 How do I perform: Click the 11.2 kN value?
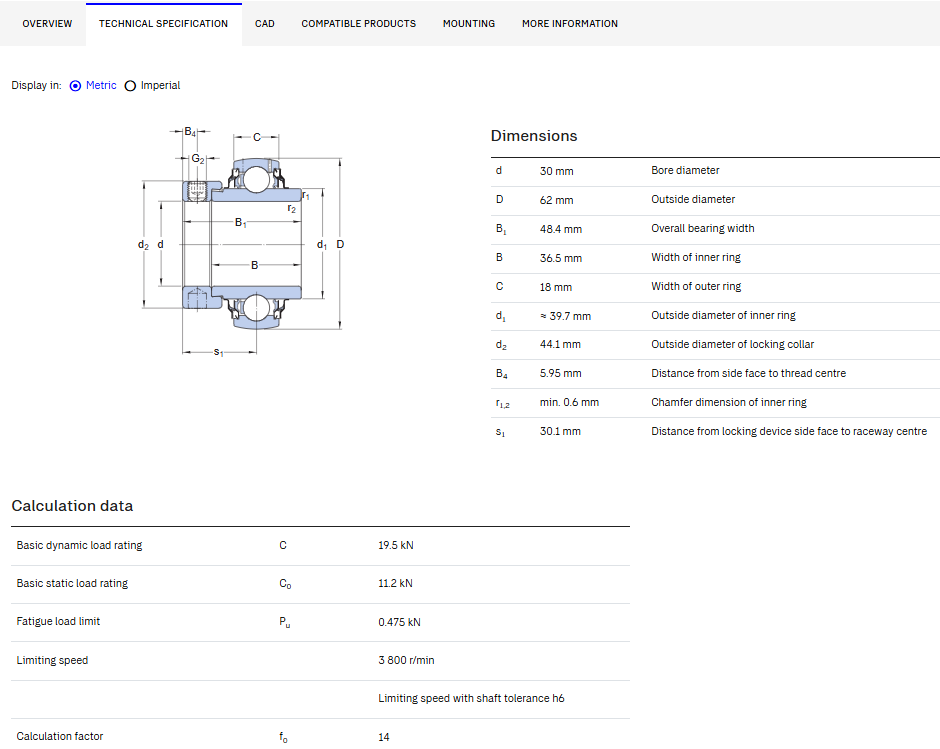[x=395, y=583]
